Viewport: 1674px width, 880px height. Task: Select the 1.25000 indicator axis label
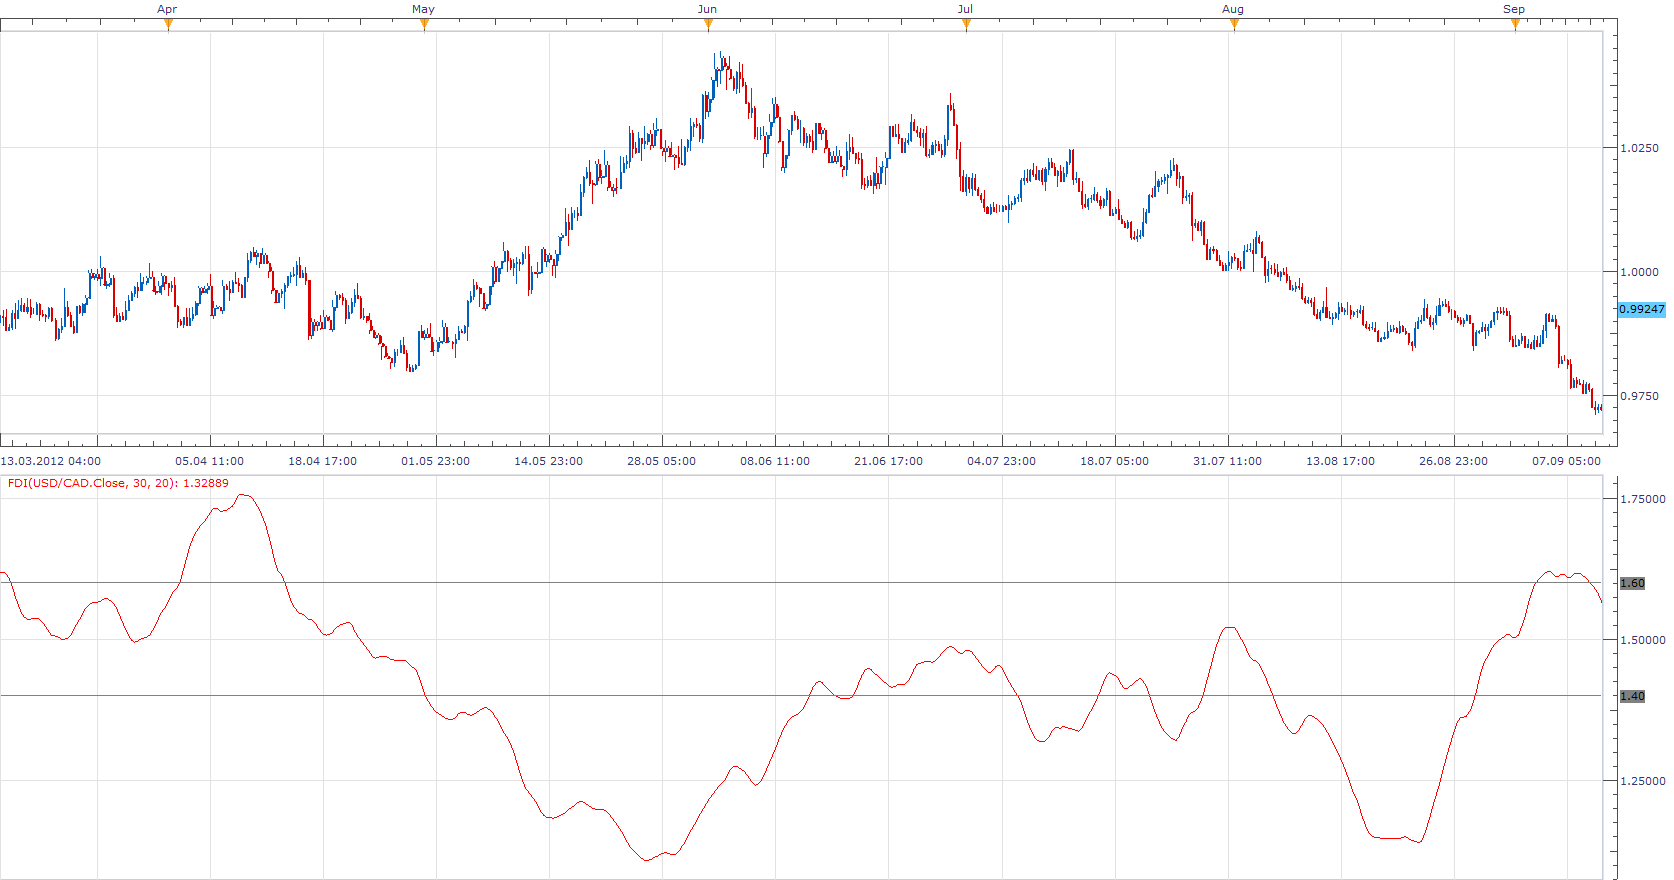coord(1643,781)
